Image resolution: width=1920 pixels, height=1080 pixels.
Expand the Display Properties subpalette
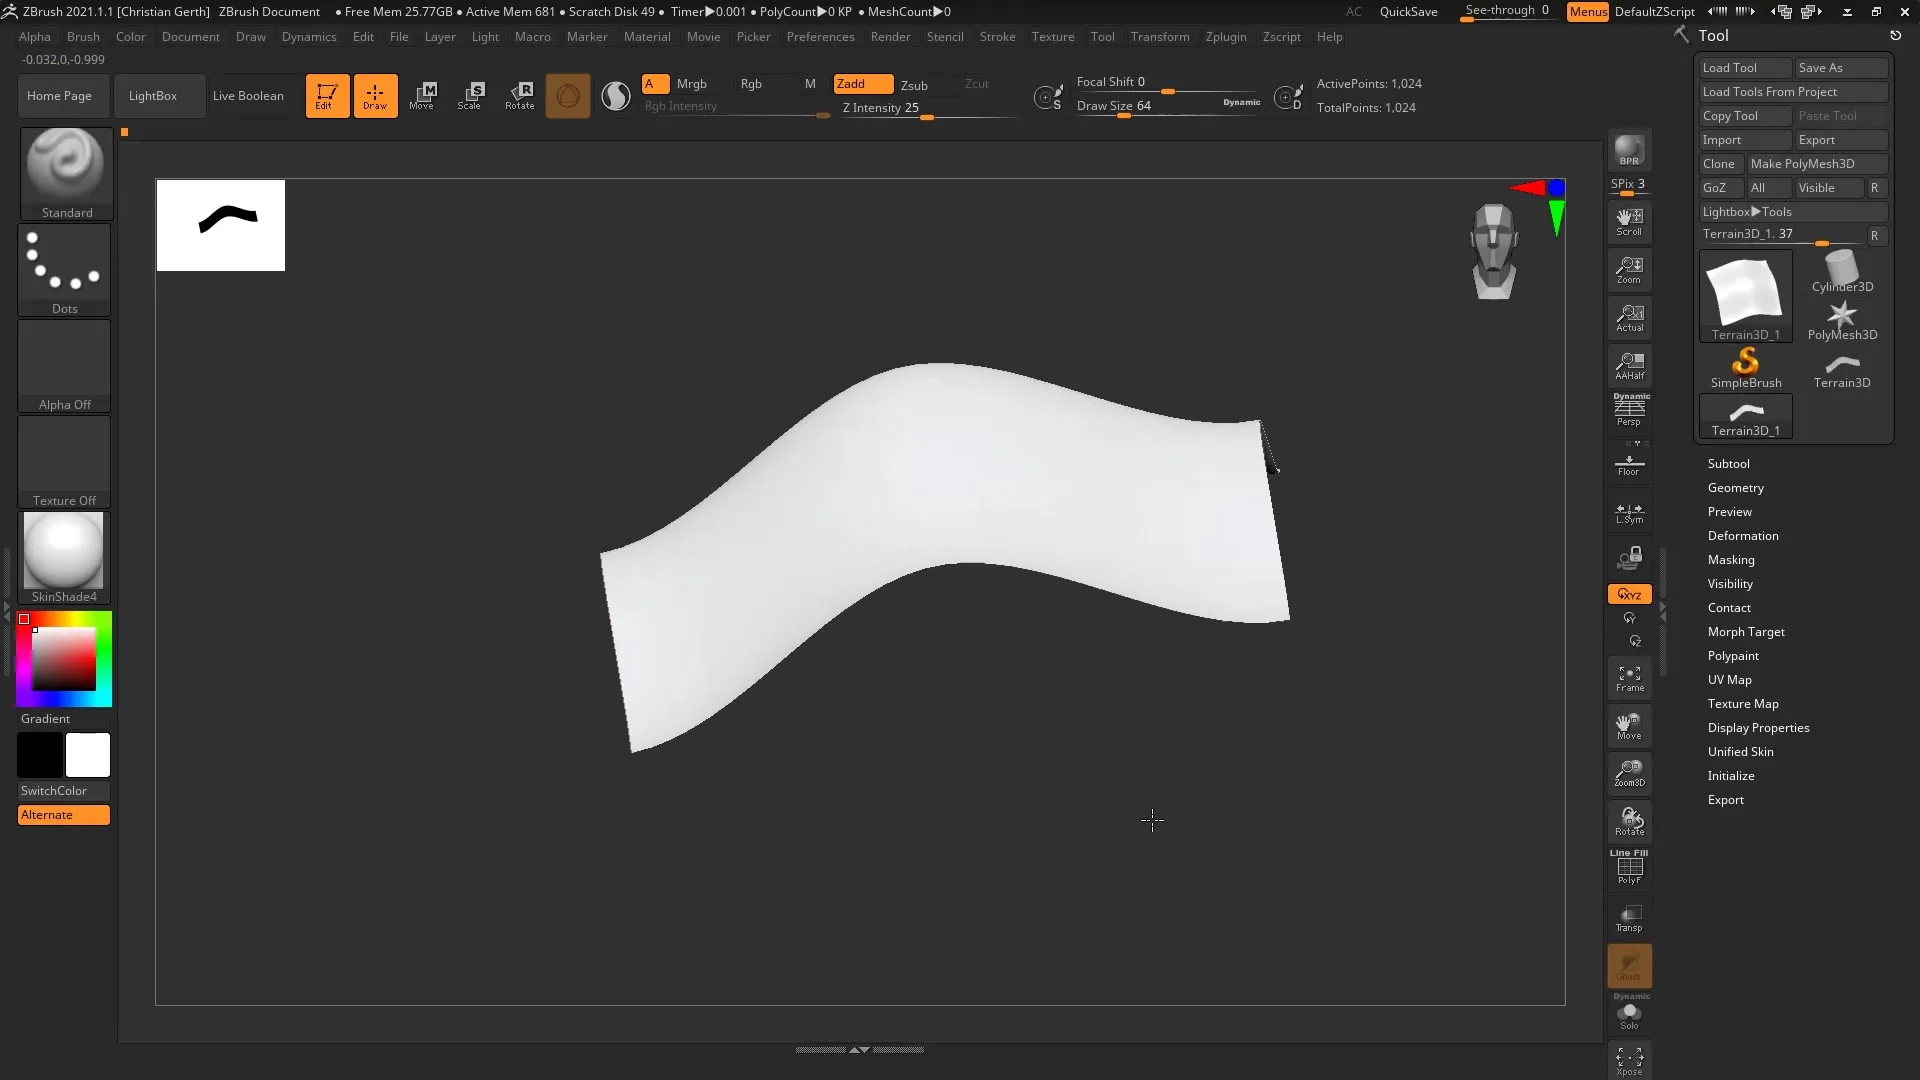pyautogui.click(x=1758, y=728)
